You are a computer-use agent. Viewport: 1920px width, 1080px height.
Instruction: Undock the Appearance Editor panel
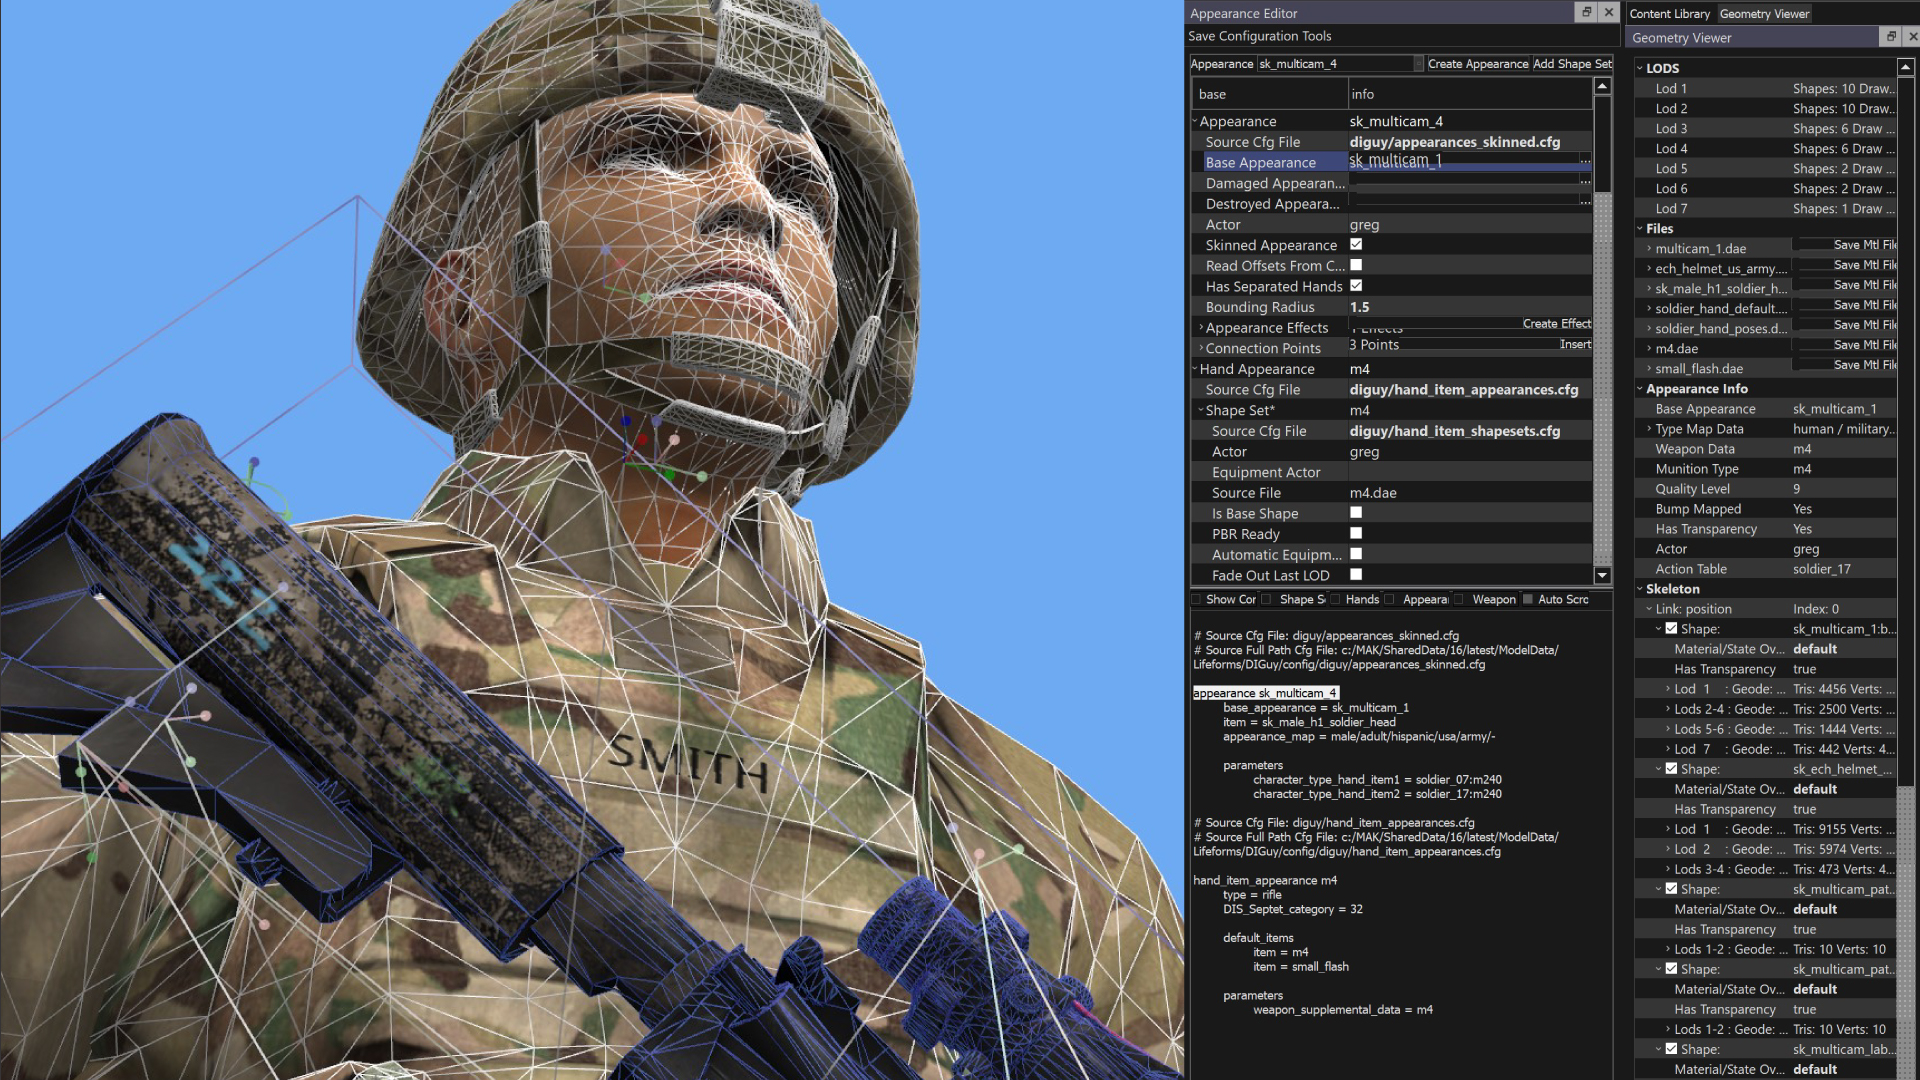click(x=1586, y=12)
